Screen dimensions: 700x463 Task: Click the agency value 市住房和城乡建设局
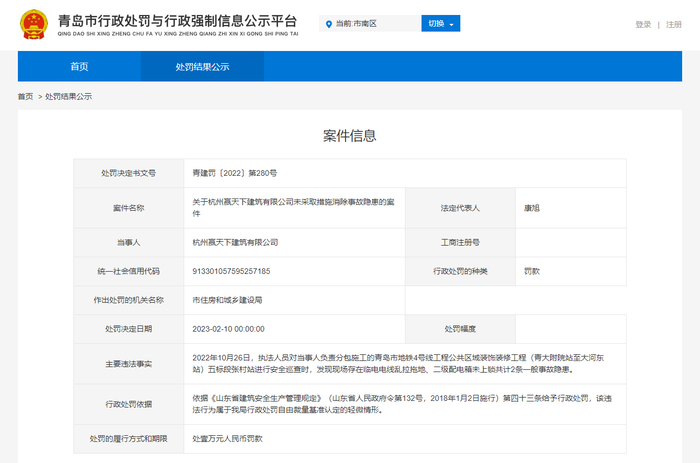click(227, 300)
